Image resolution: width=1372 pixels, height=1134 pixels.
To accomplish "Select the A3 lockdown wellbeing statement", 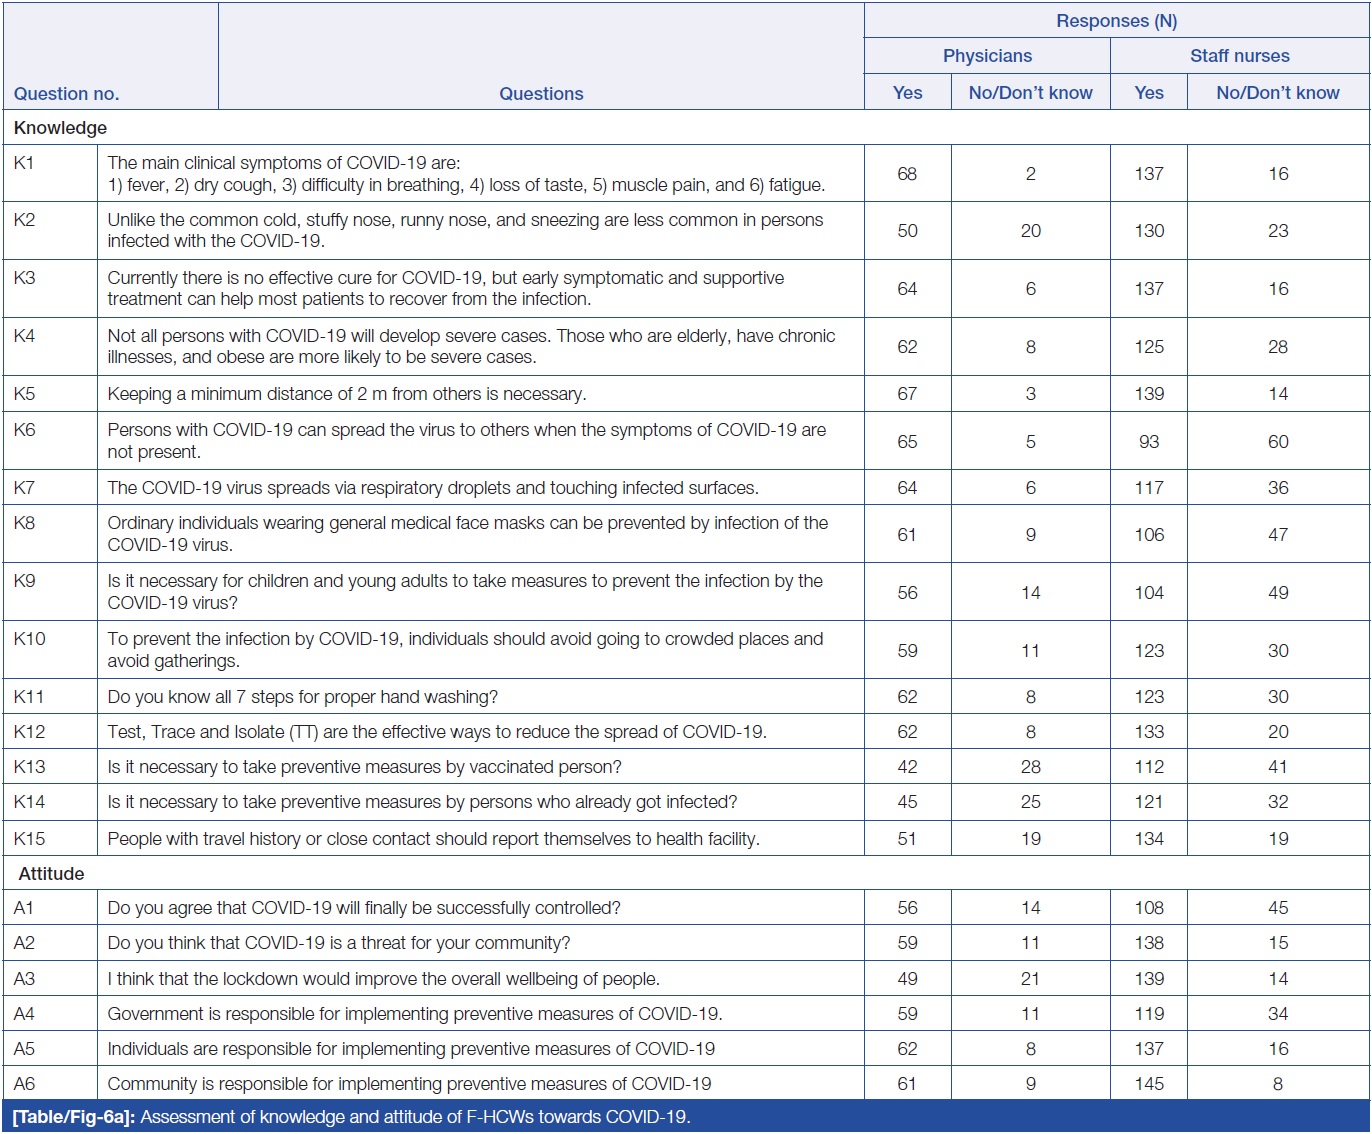I will [383, 979].
